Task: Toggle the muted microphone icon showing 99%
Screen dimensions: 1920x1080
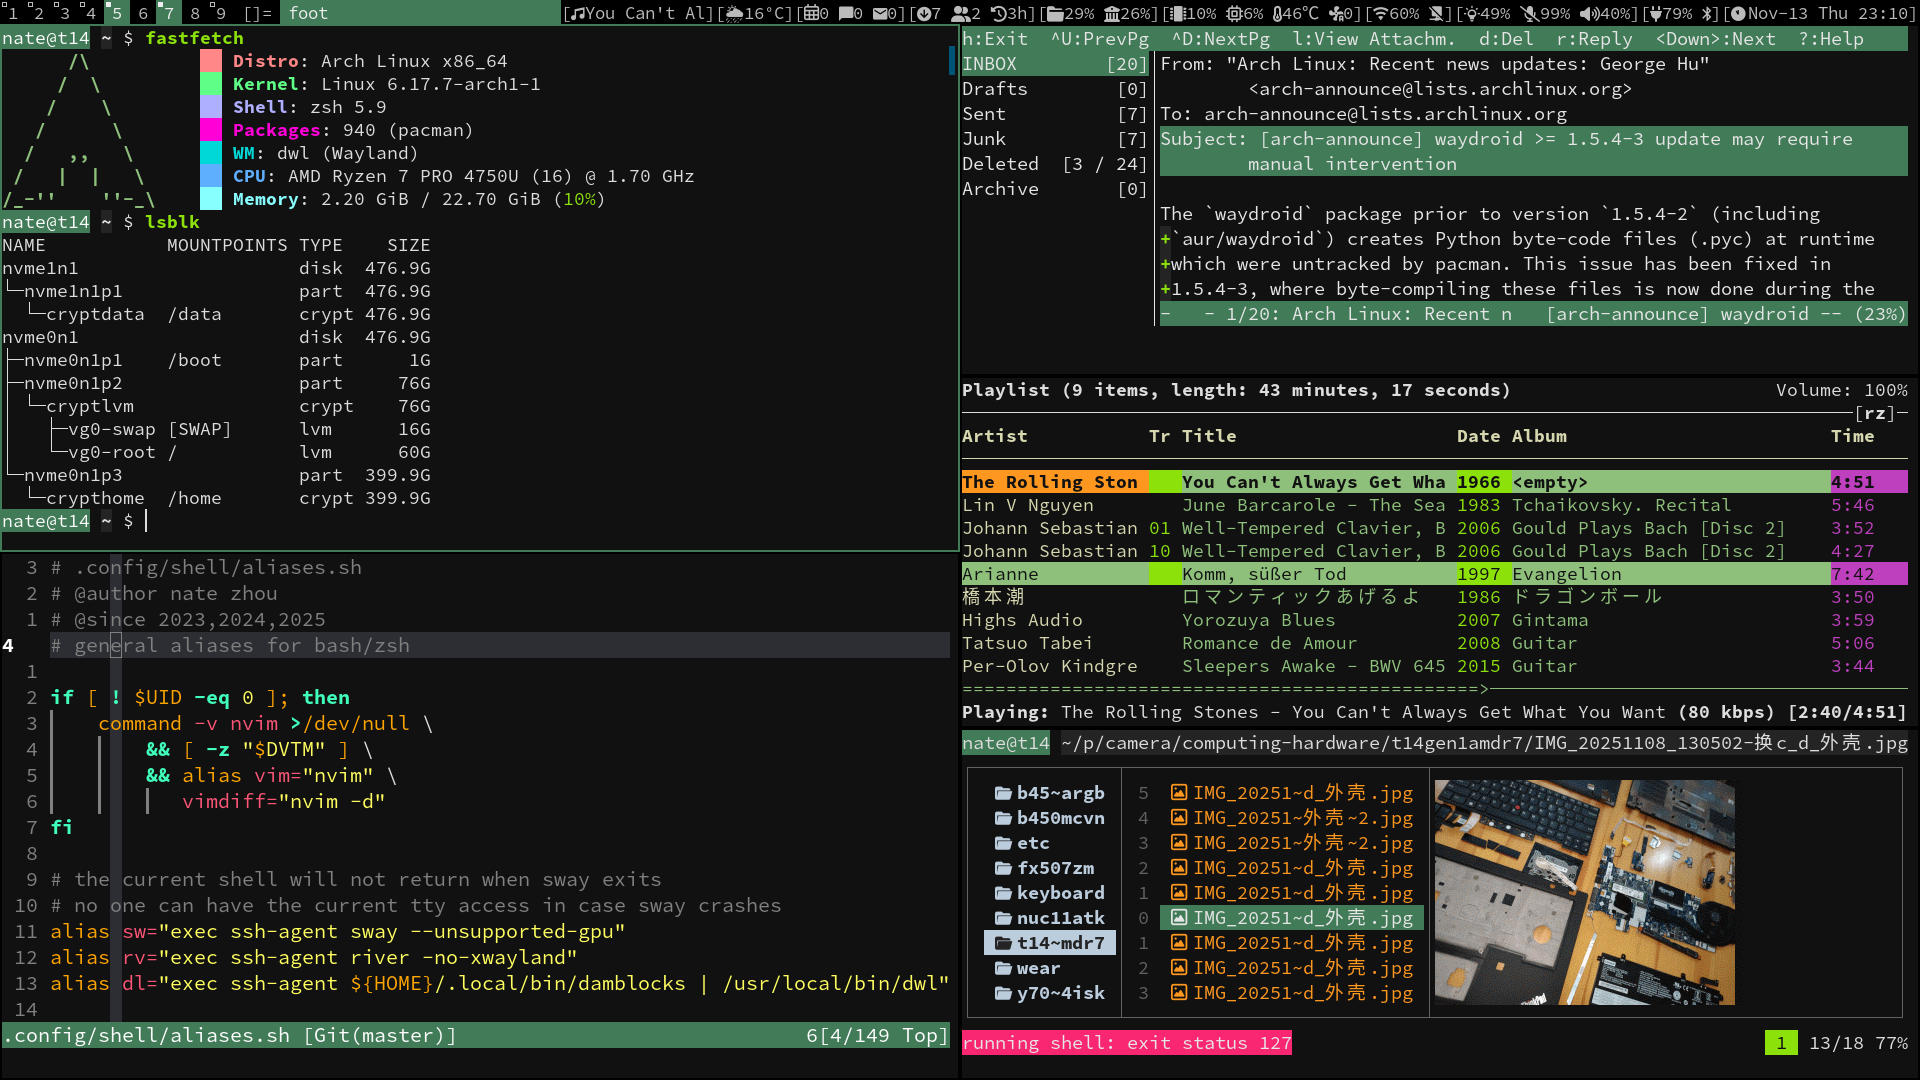Action: tap(1529, 13)
